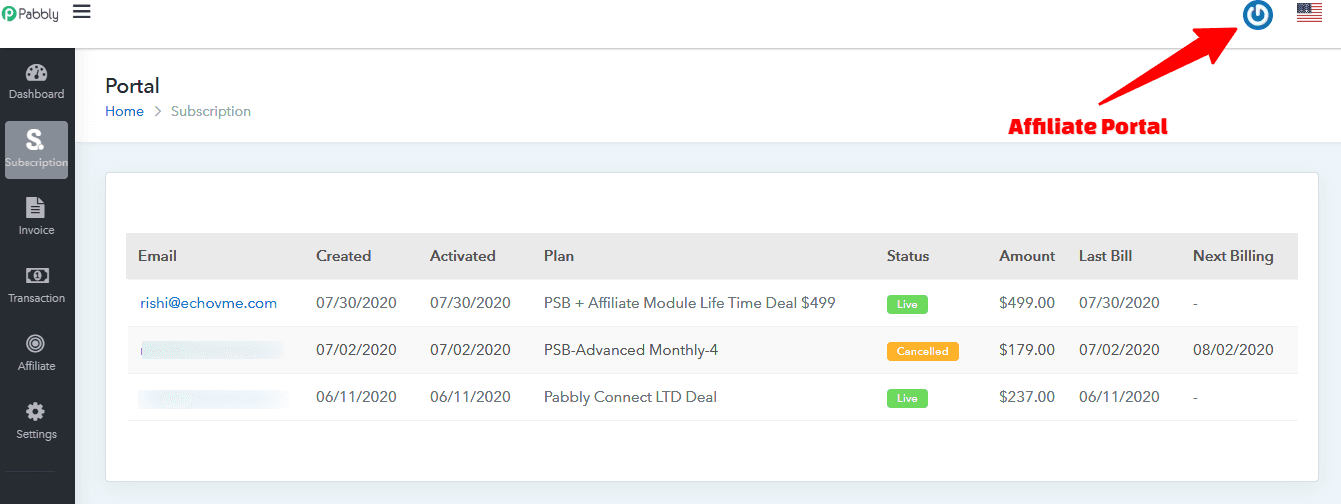Viewport: 1341px width, 504px height.
Task: Click Live badge for Pabbly Connect LTD Deal
Action: click(907, 398)
